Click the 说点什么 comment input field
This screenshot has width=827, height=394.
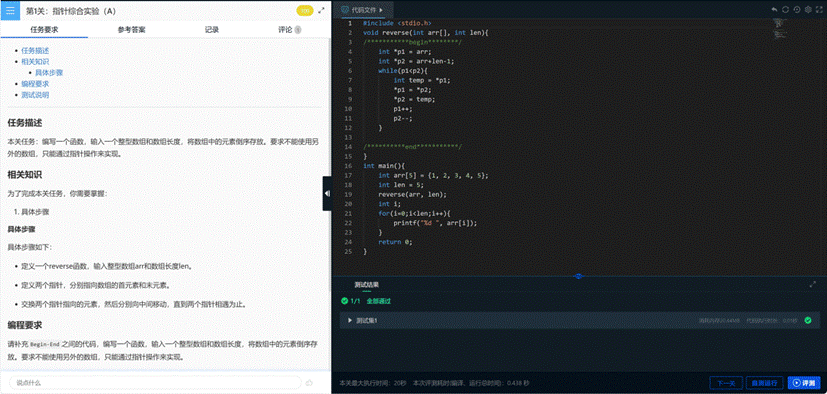click(156, 382)
